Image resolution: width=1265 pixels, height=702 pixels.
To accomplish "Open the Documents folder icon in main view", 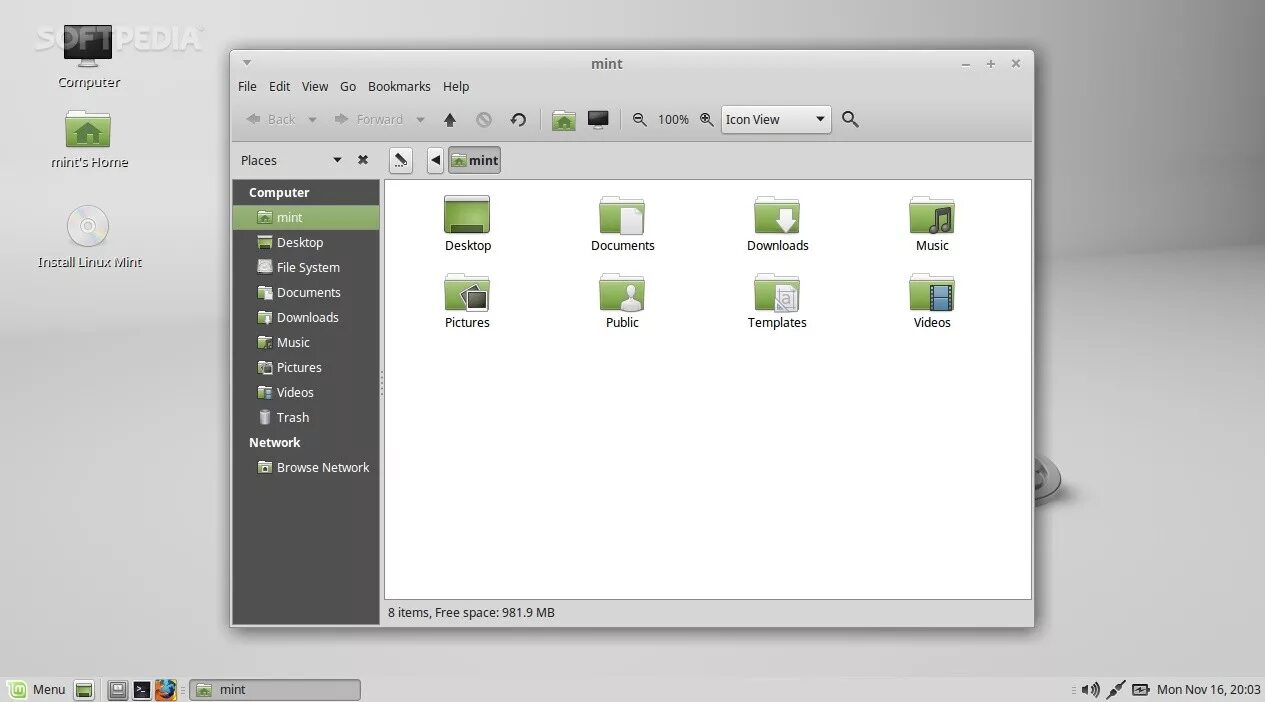I will pyautogui.click(x=622, y=214).
